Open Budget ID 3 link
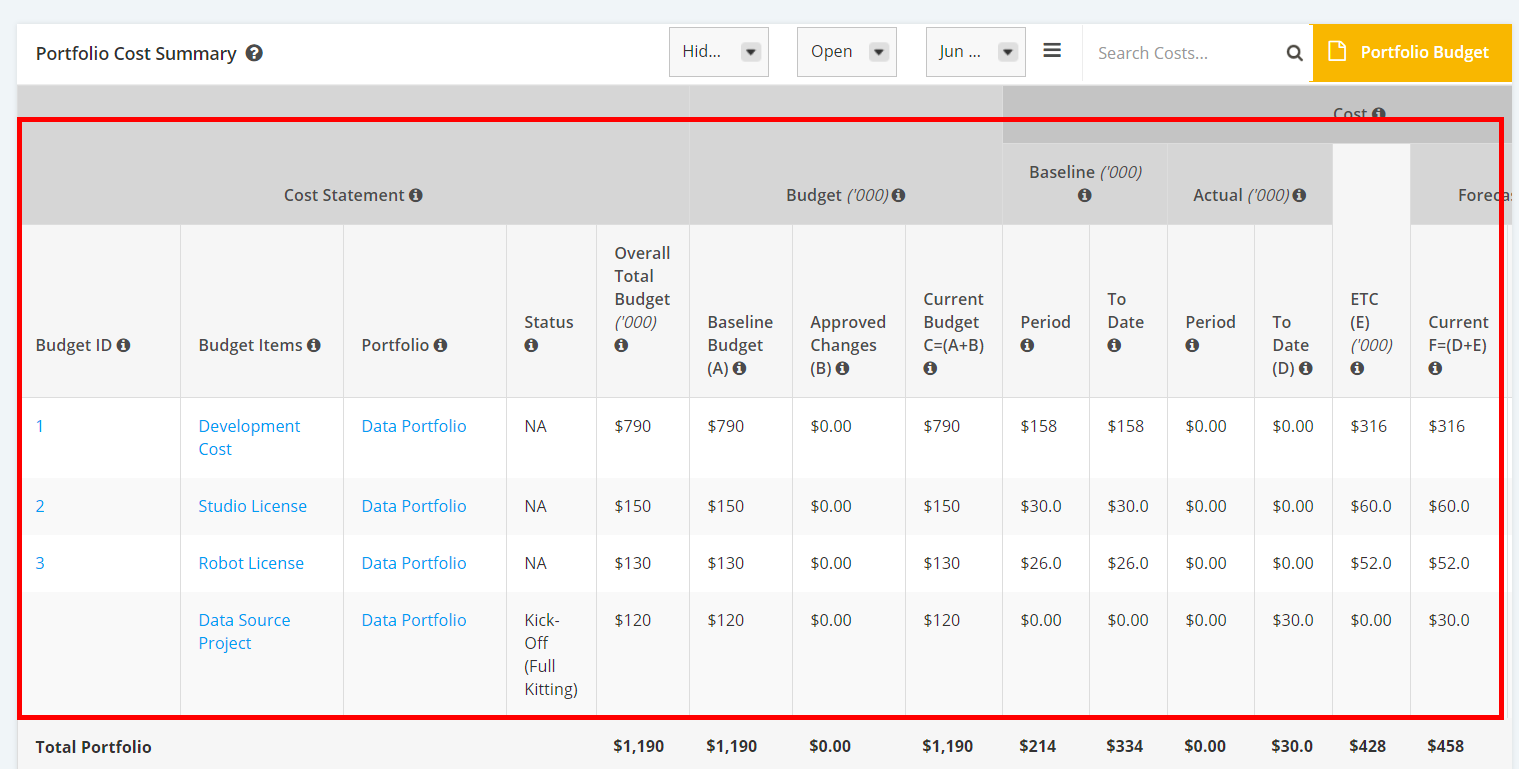Viewport: 1519px width, 769px height. (40, 563)
